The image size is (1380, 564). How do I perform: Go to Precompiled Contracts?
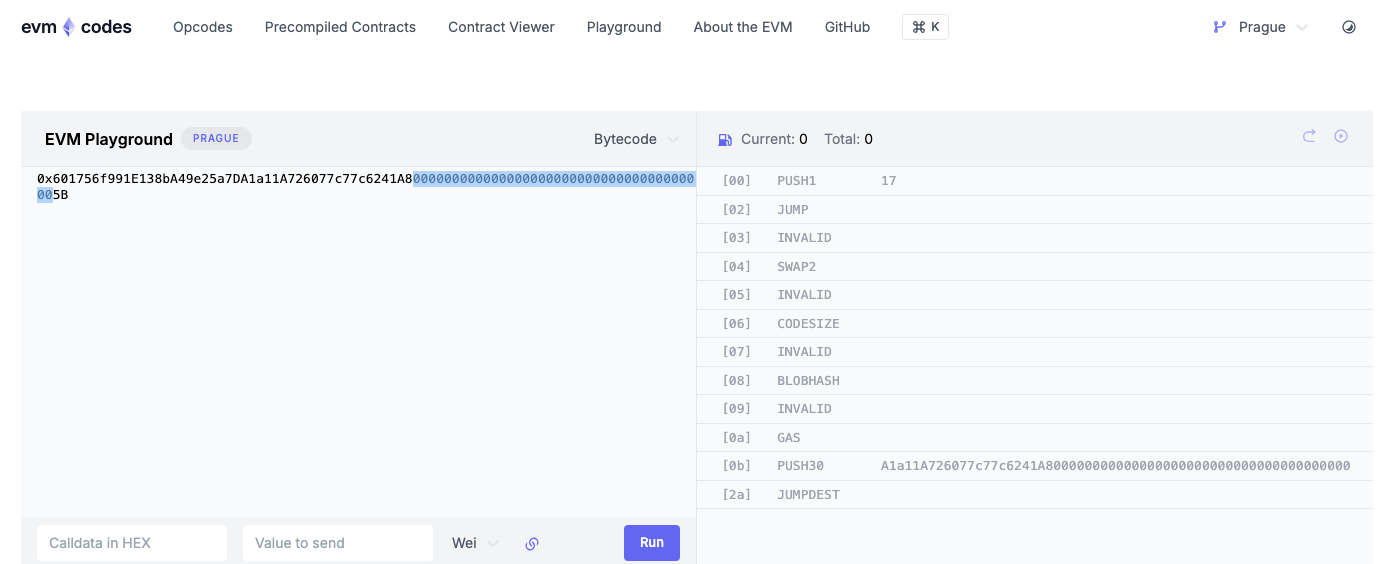(340, 27)
